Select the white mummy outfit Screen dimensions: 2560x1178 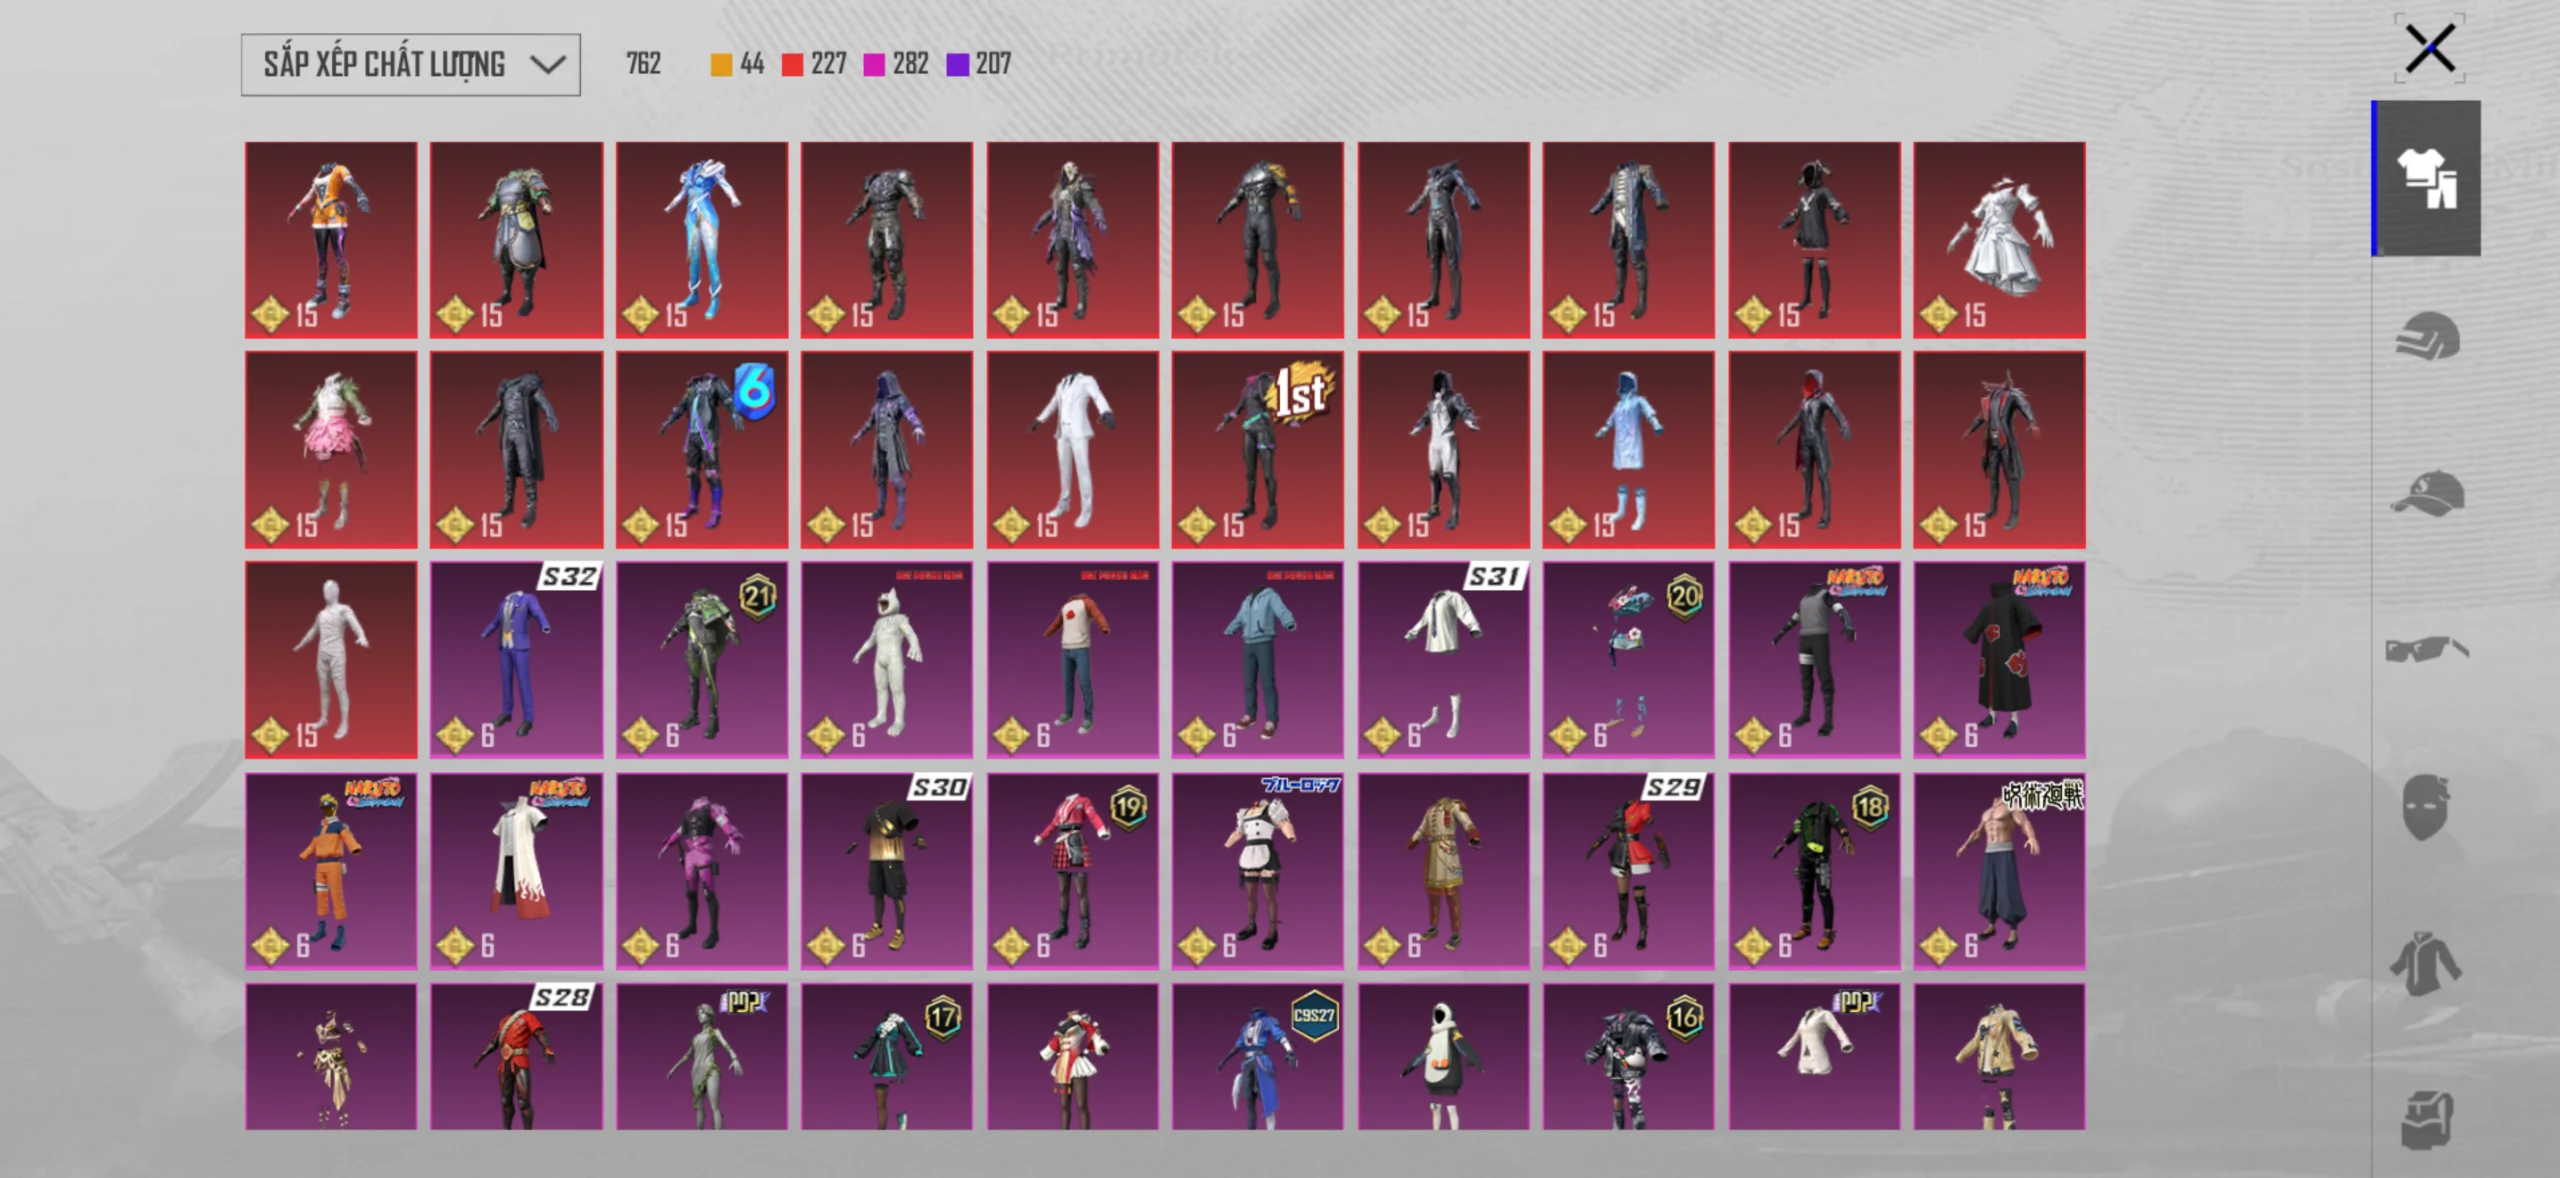(x=331, y=660)
